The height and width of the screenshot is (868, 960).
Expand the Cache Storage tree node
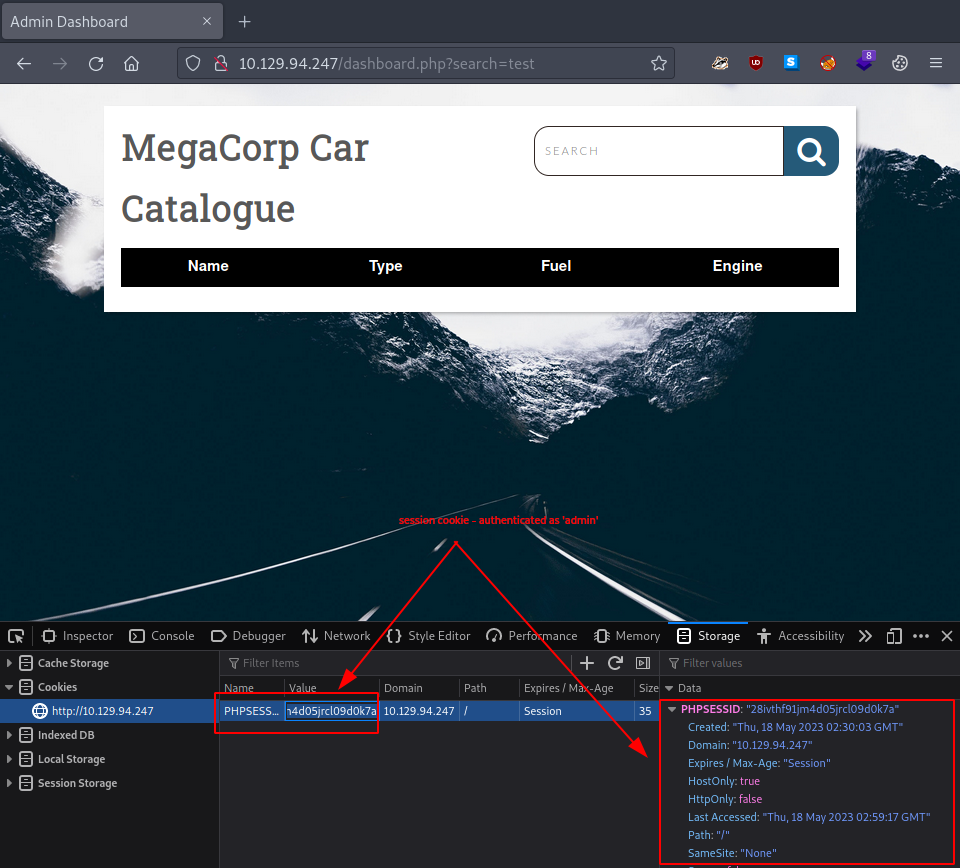pyautogui.click(x=10, y=663)
